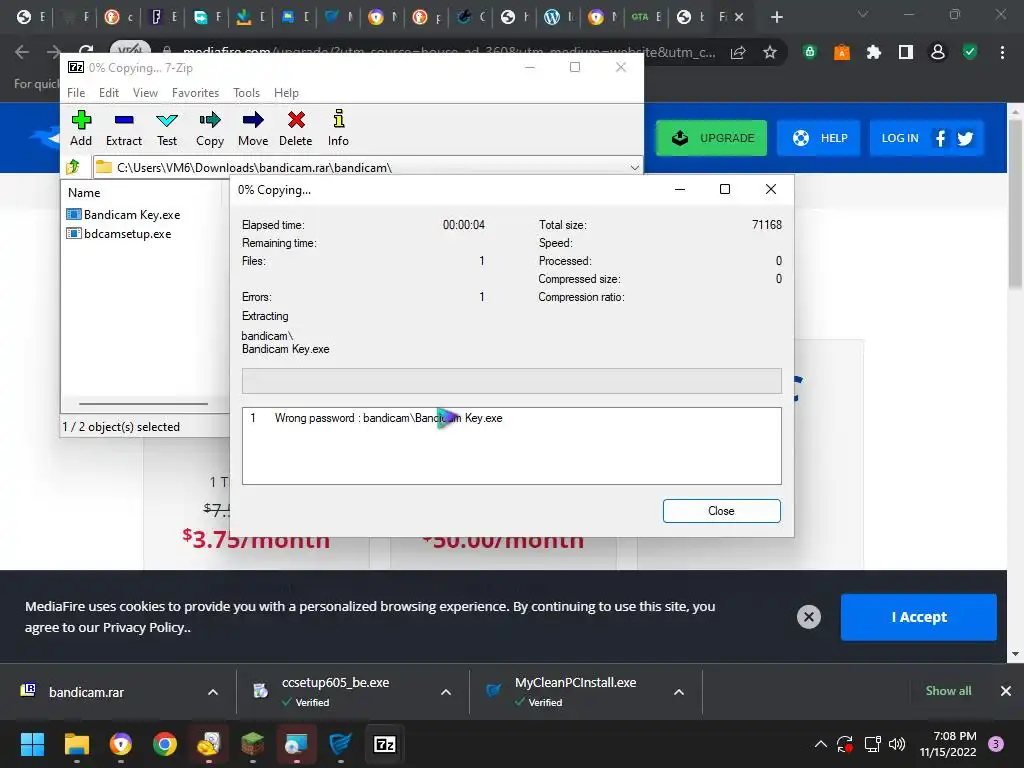Open tab search chevron in Chrome

[863, 14]
